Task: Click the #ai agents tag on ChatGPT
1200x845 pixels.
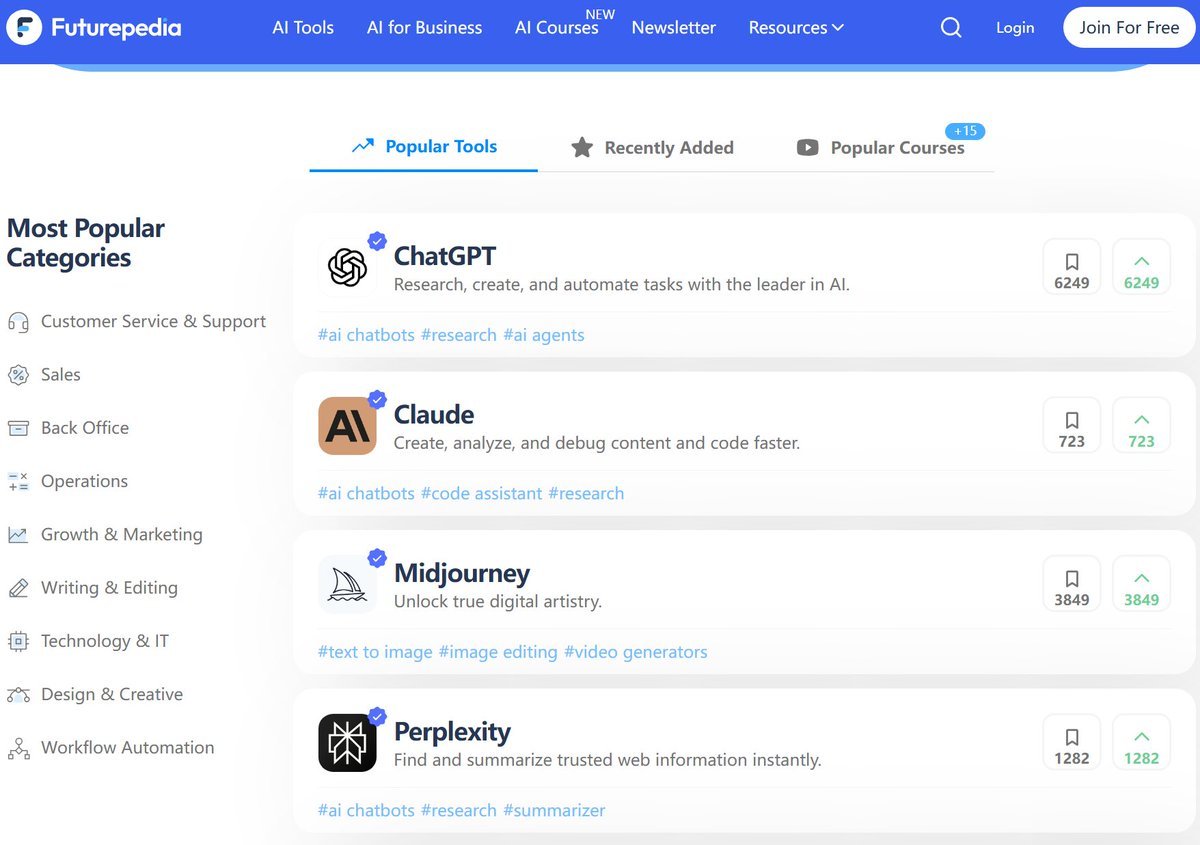Action: (x=544, y=335)
